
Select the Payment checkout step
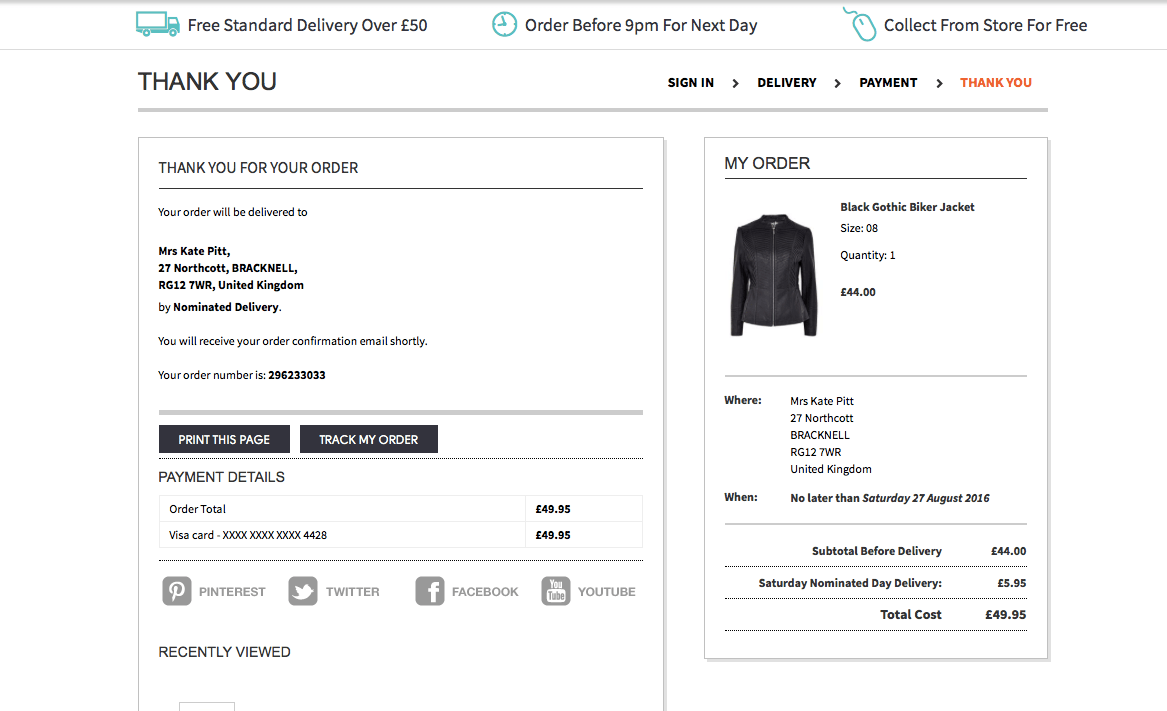(x=888, y=83)
